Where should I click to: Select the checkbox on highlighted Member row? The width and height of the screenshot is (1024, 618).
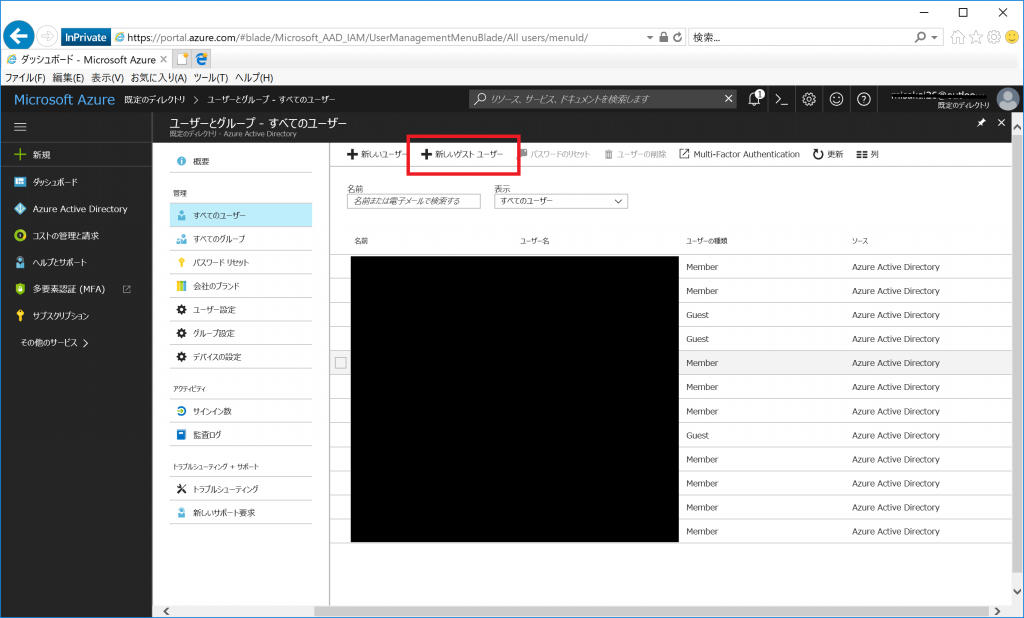coord(341,363)
